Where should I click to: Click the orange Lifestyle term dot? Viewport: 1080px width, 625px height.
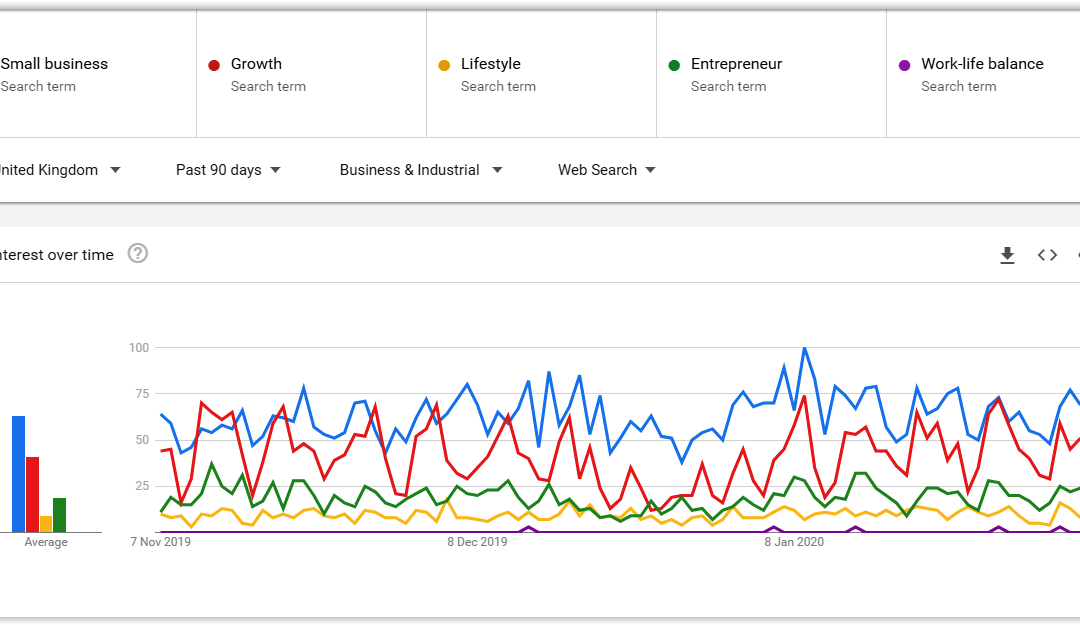pyautogui.click(x=444, y=65)
